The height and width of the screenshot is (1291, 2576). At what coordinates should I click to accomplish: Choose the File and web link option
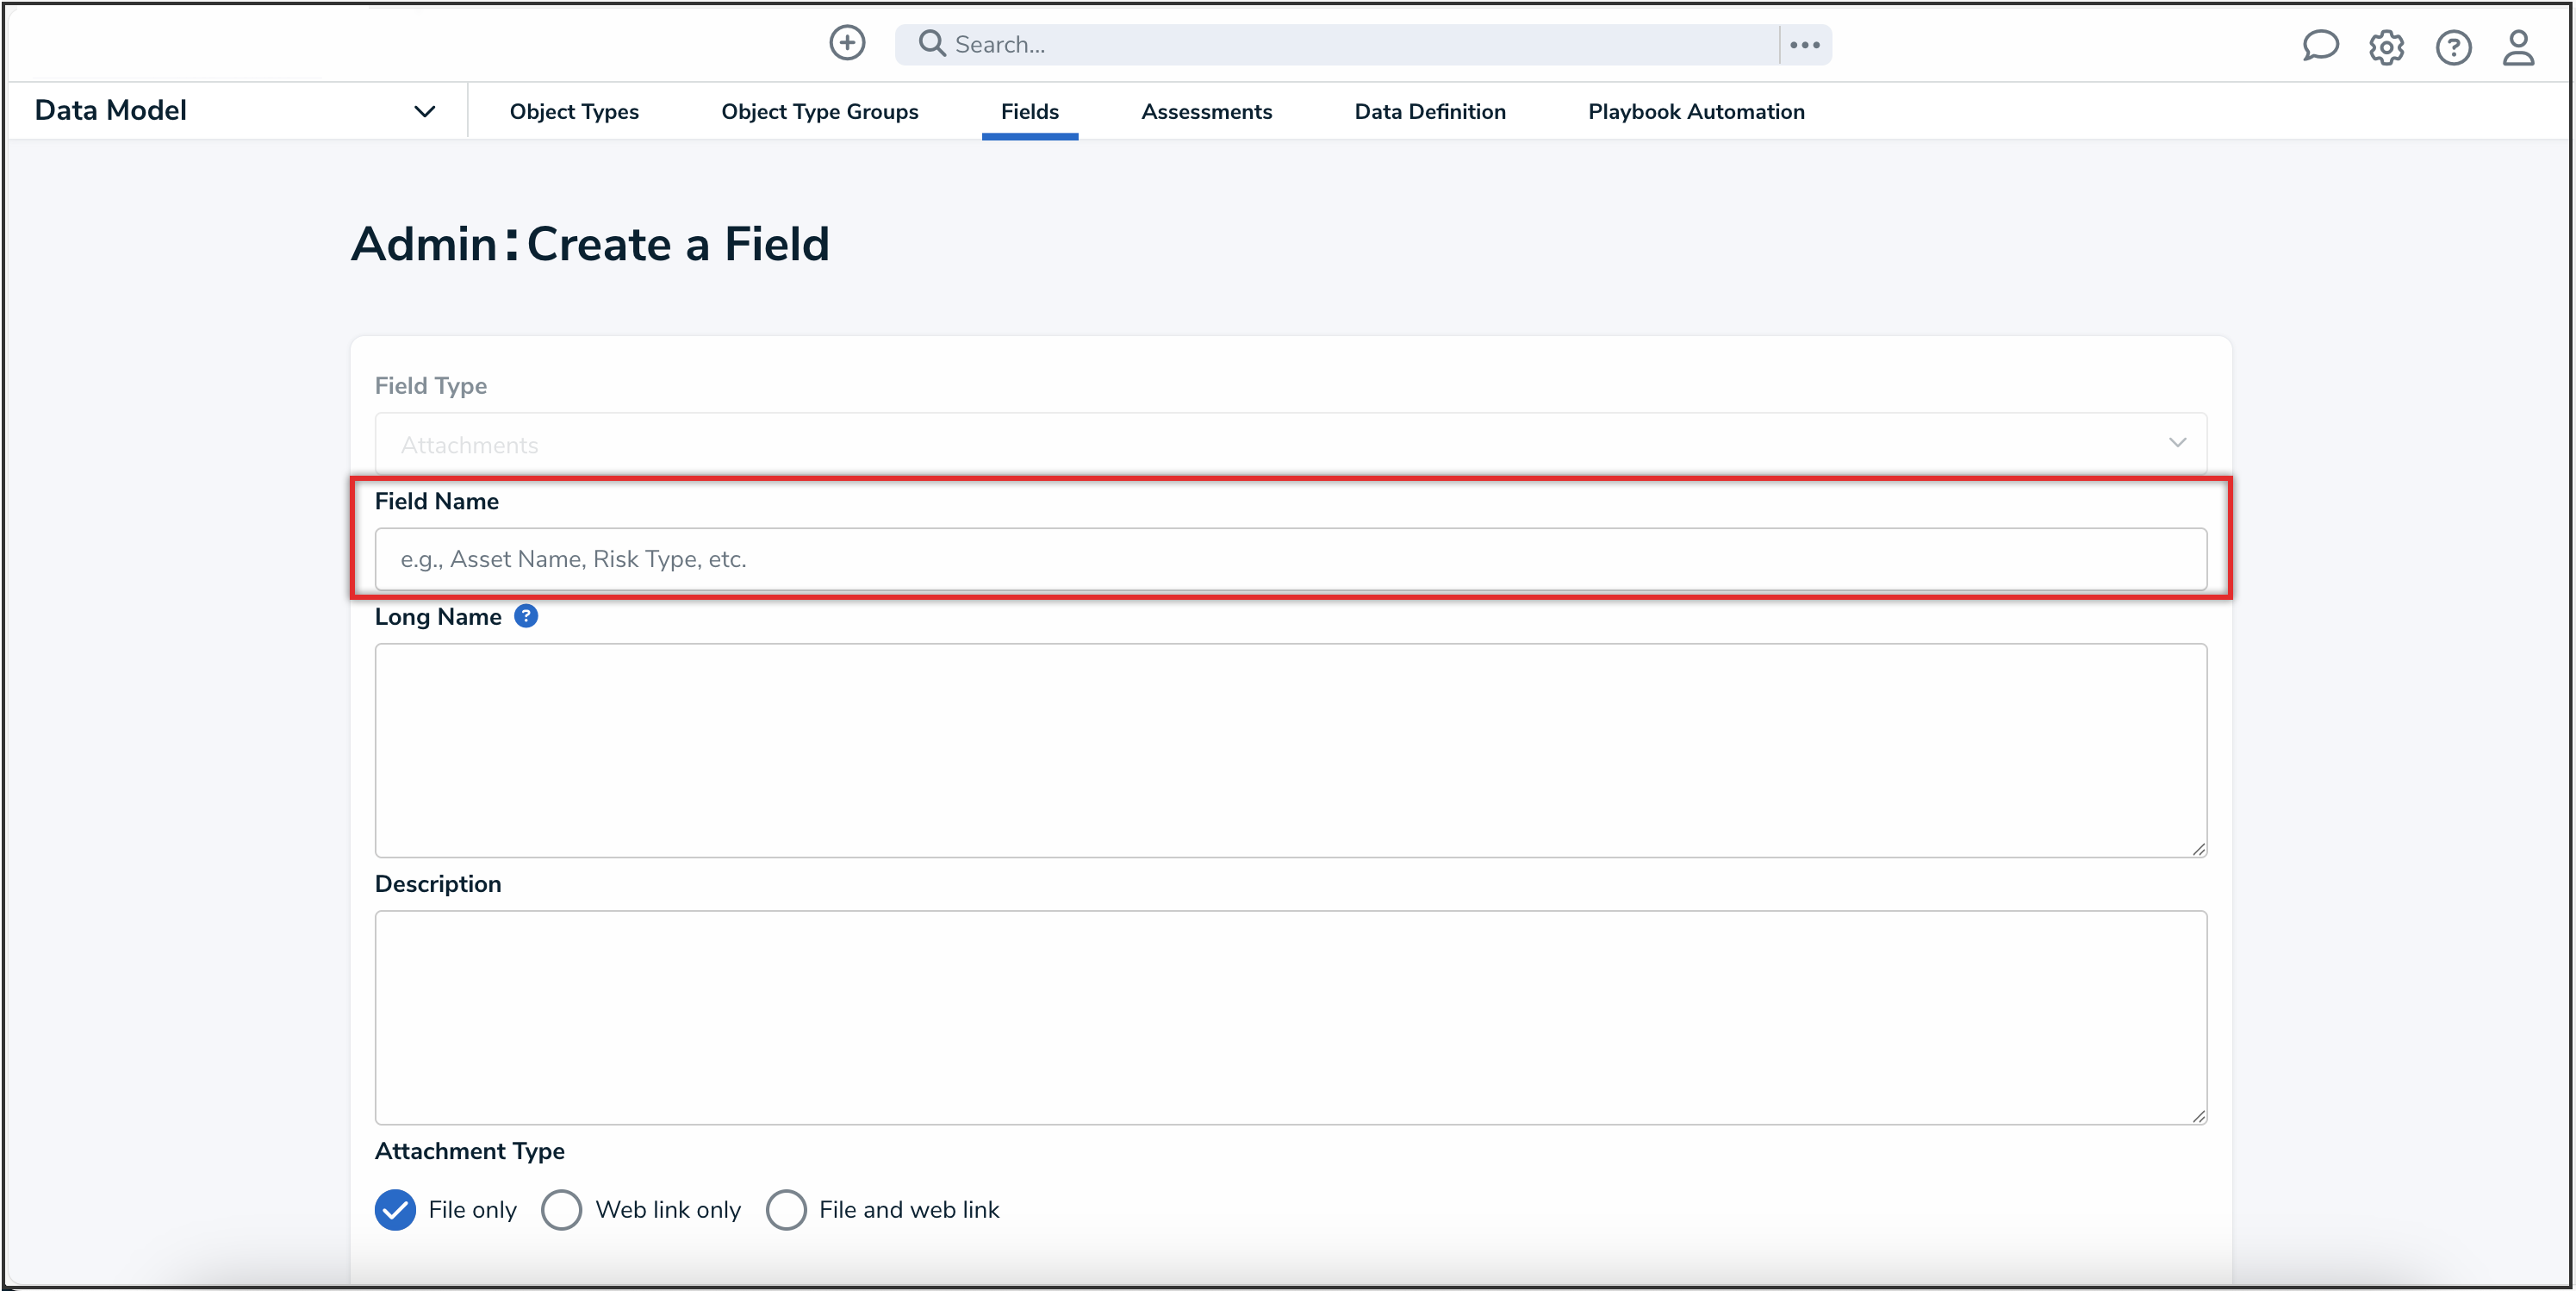point(787,1209)
